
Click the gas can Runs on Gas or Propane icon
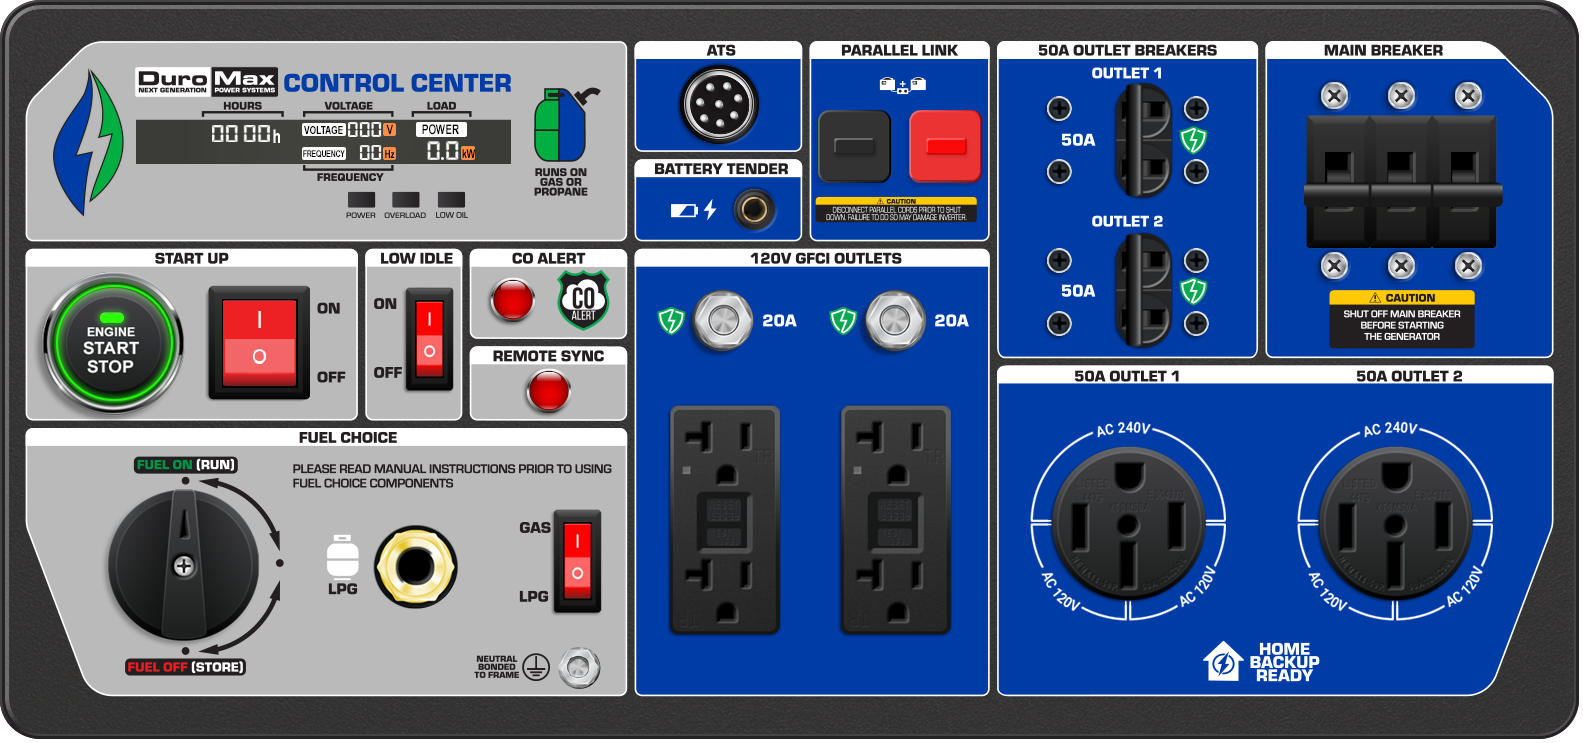coord(565,126)
